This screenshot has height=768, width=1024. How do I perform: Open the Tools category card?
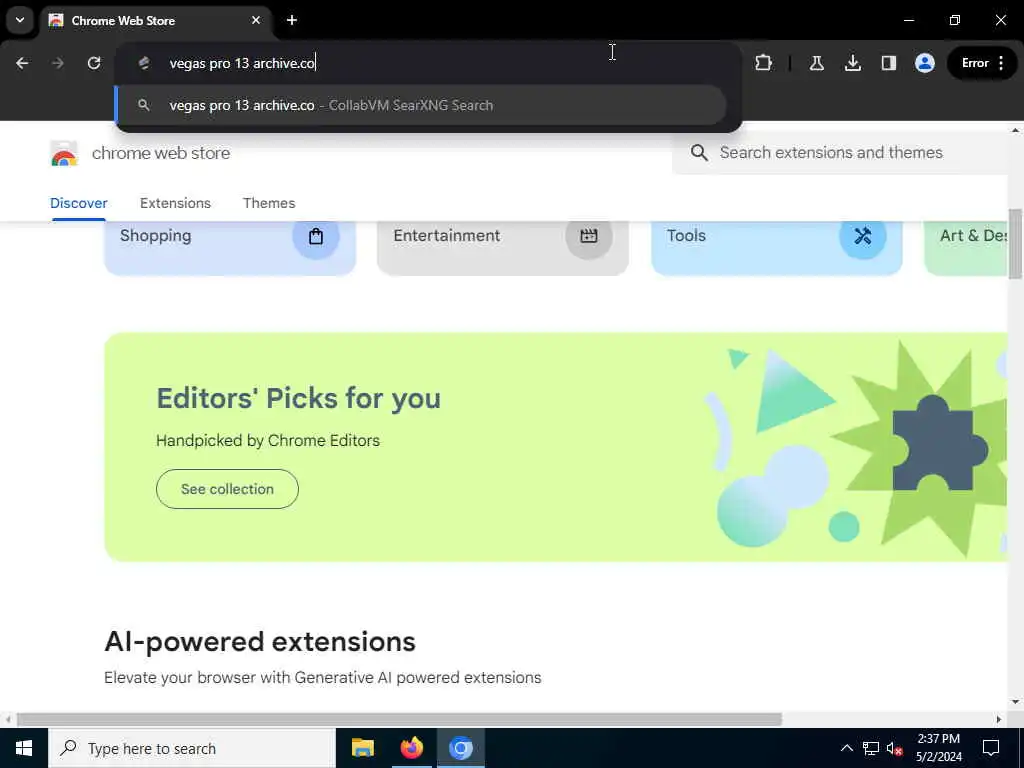[x=776, y=248]
